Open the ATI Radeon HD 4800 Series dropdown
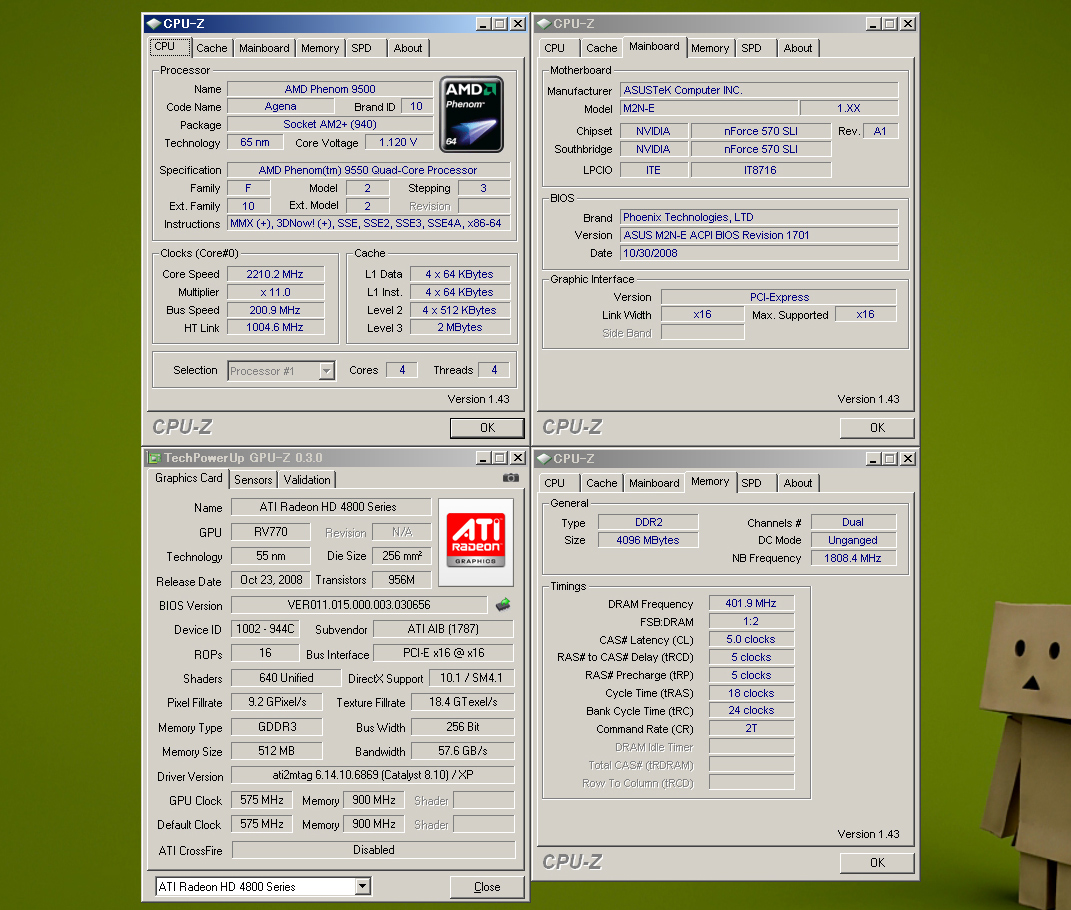1071x910 pixels. pos(362,886)
